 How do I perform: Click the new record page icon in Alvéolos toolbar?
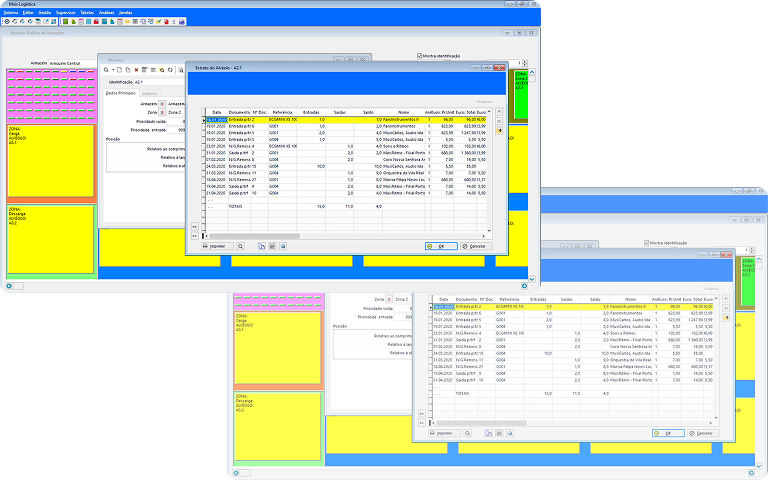coord(118,69)
